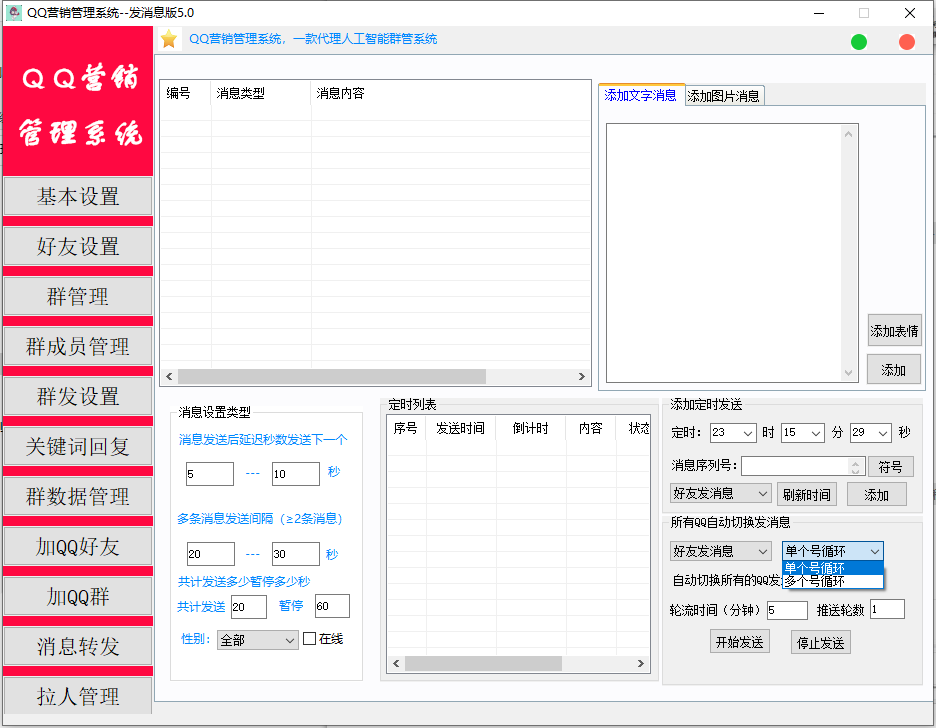The image size is (936, 728).
Task: Open 群成员管理 section
Action: [78, 346]
